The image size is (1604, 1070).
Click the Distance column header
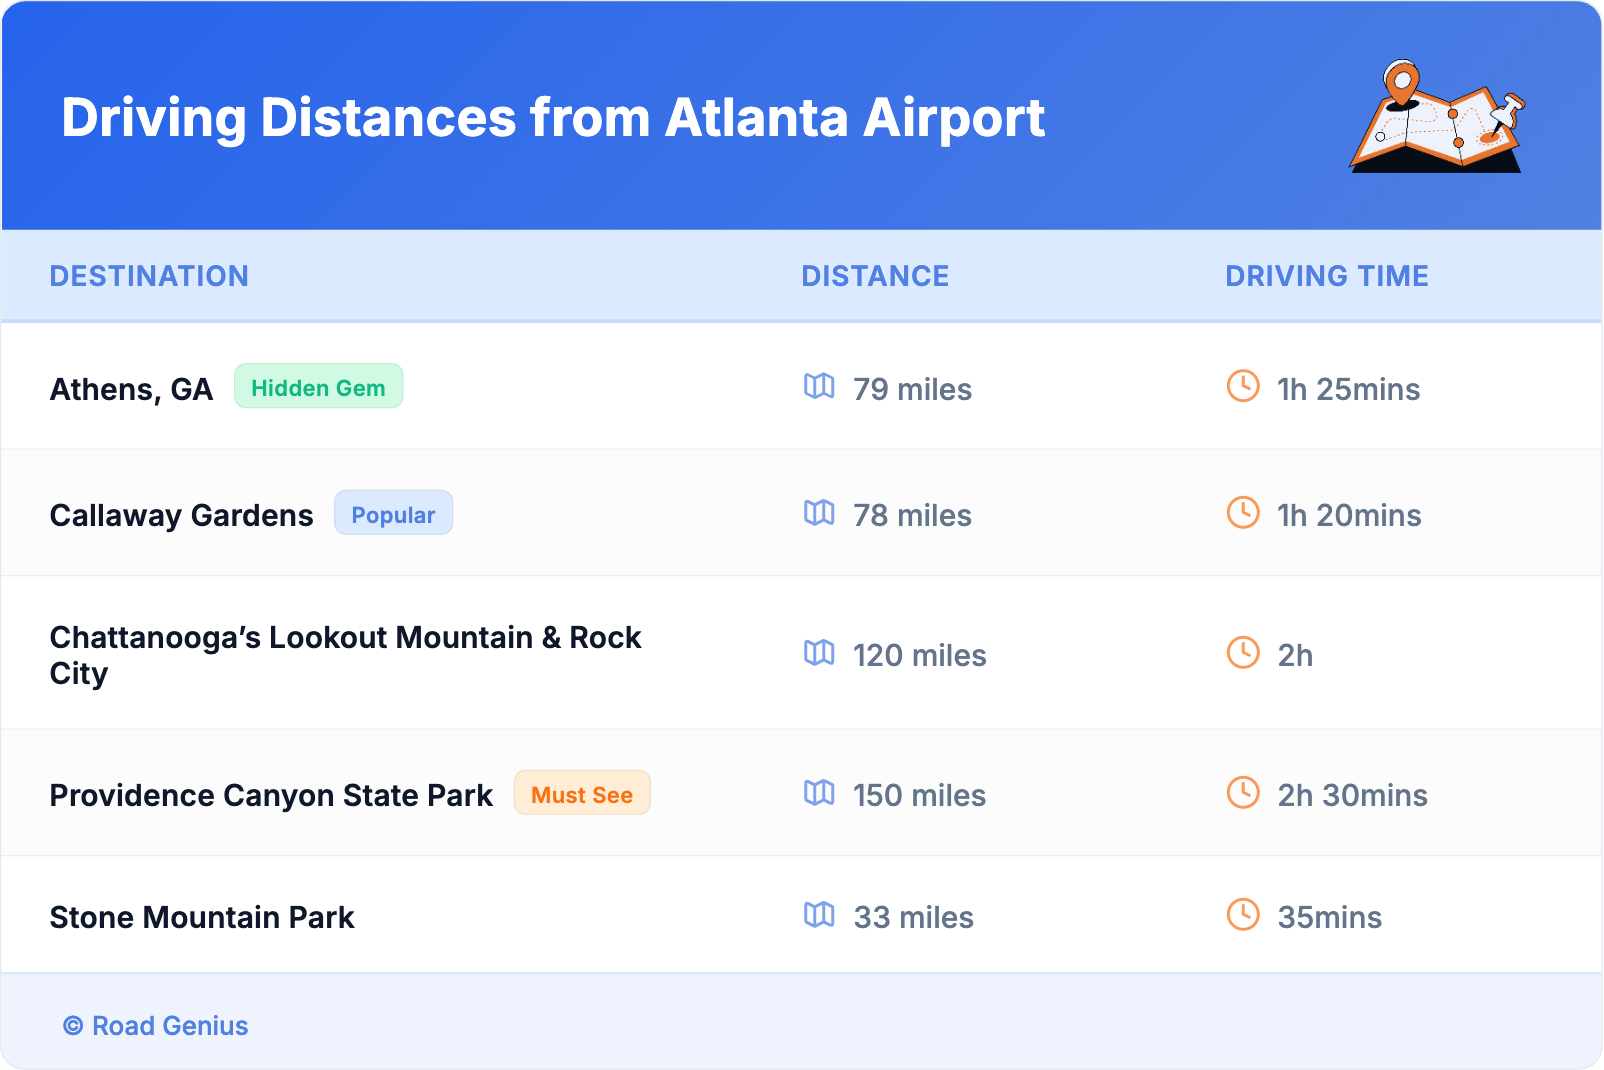click(875, 276)
